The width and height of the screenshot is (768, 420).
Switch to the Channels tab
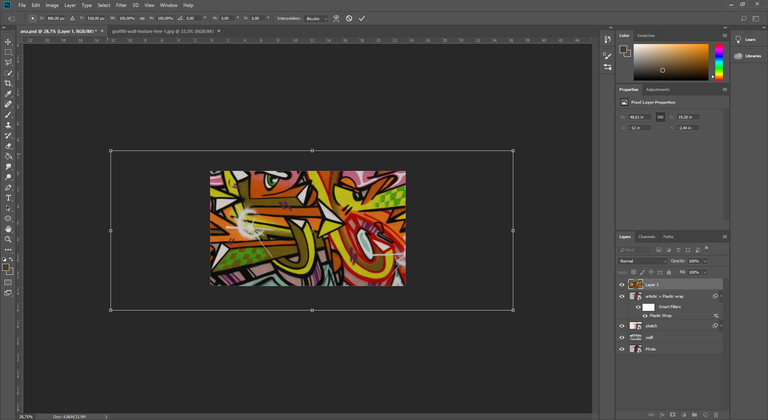pos(647,237)
